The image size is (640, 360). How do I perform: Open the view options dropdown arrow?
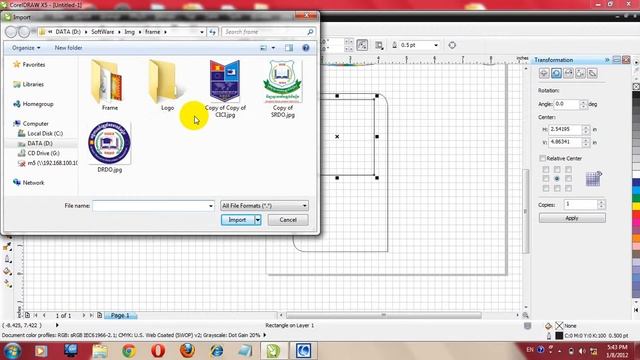coord(273,48)
